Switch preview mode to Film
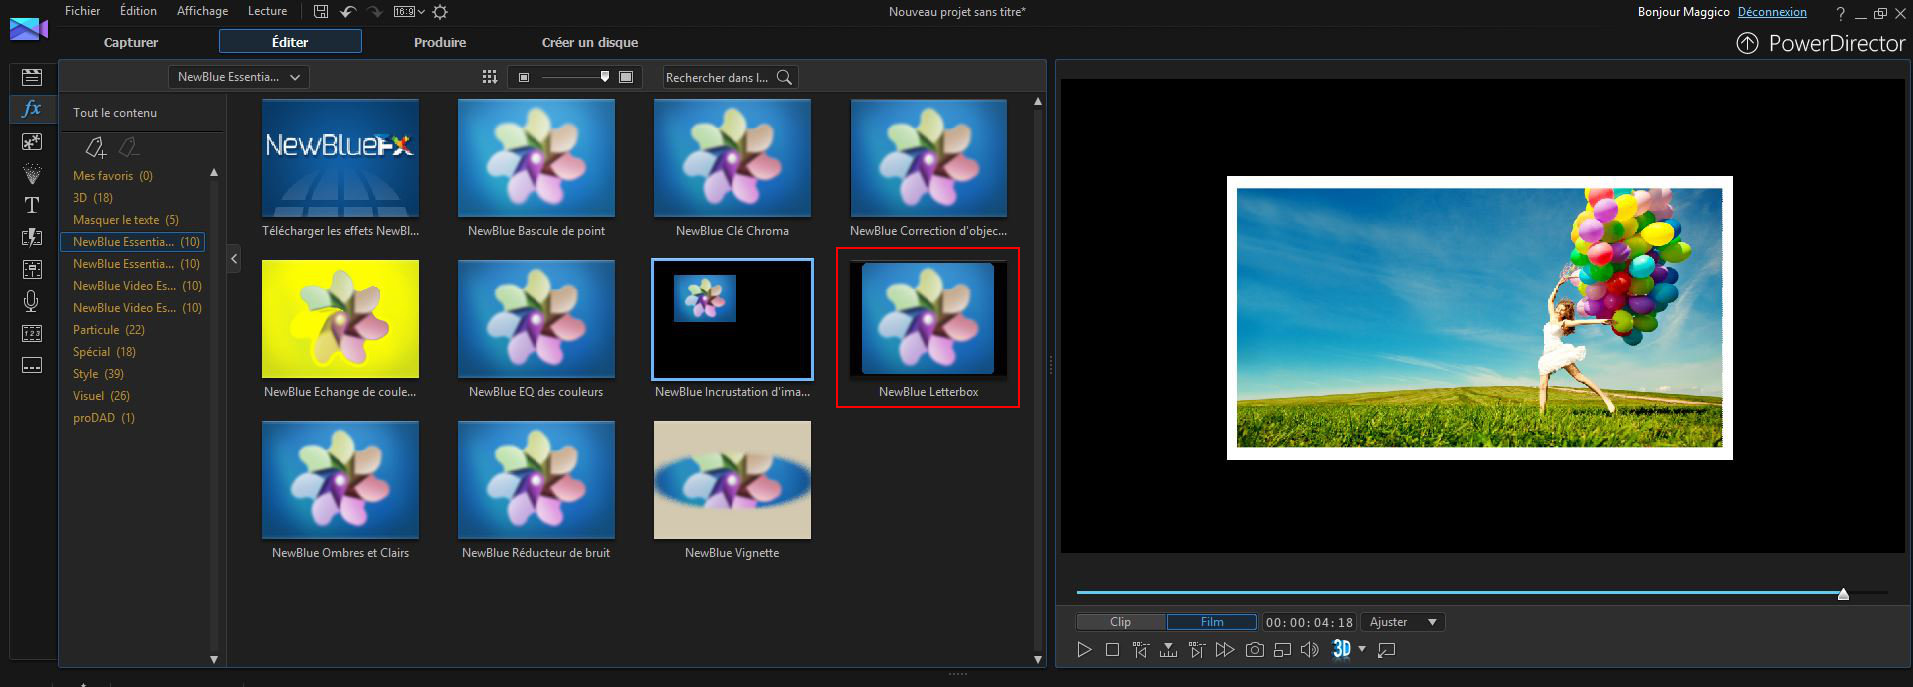The image size is (1913, 687). click(1211, 622)
